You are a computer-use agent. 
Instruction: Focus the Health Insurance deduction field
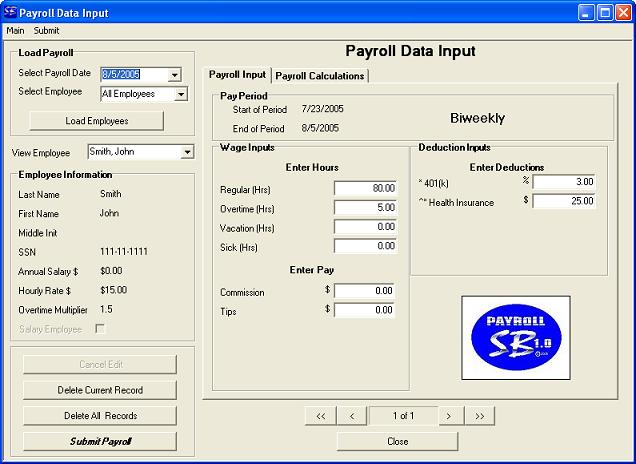(x=564, y=201)
